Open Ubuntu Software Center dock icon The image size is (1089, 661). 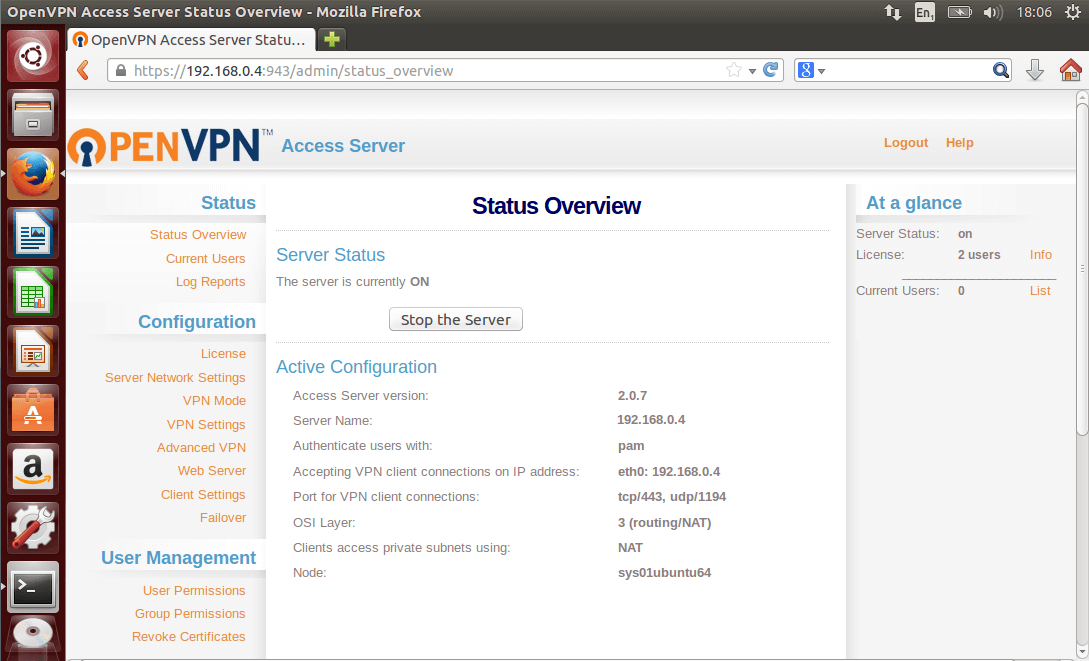[x=33, y=410]
